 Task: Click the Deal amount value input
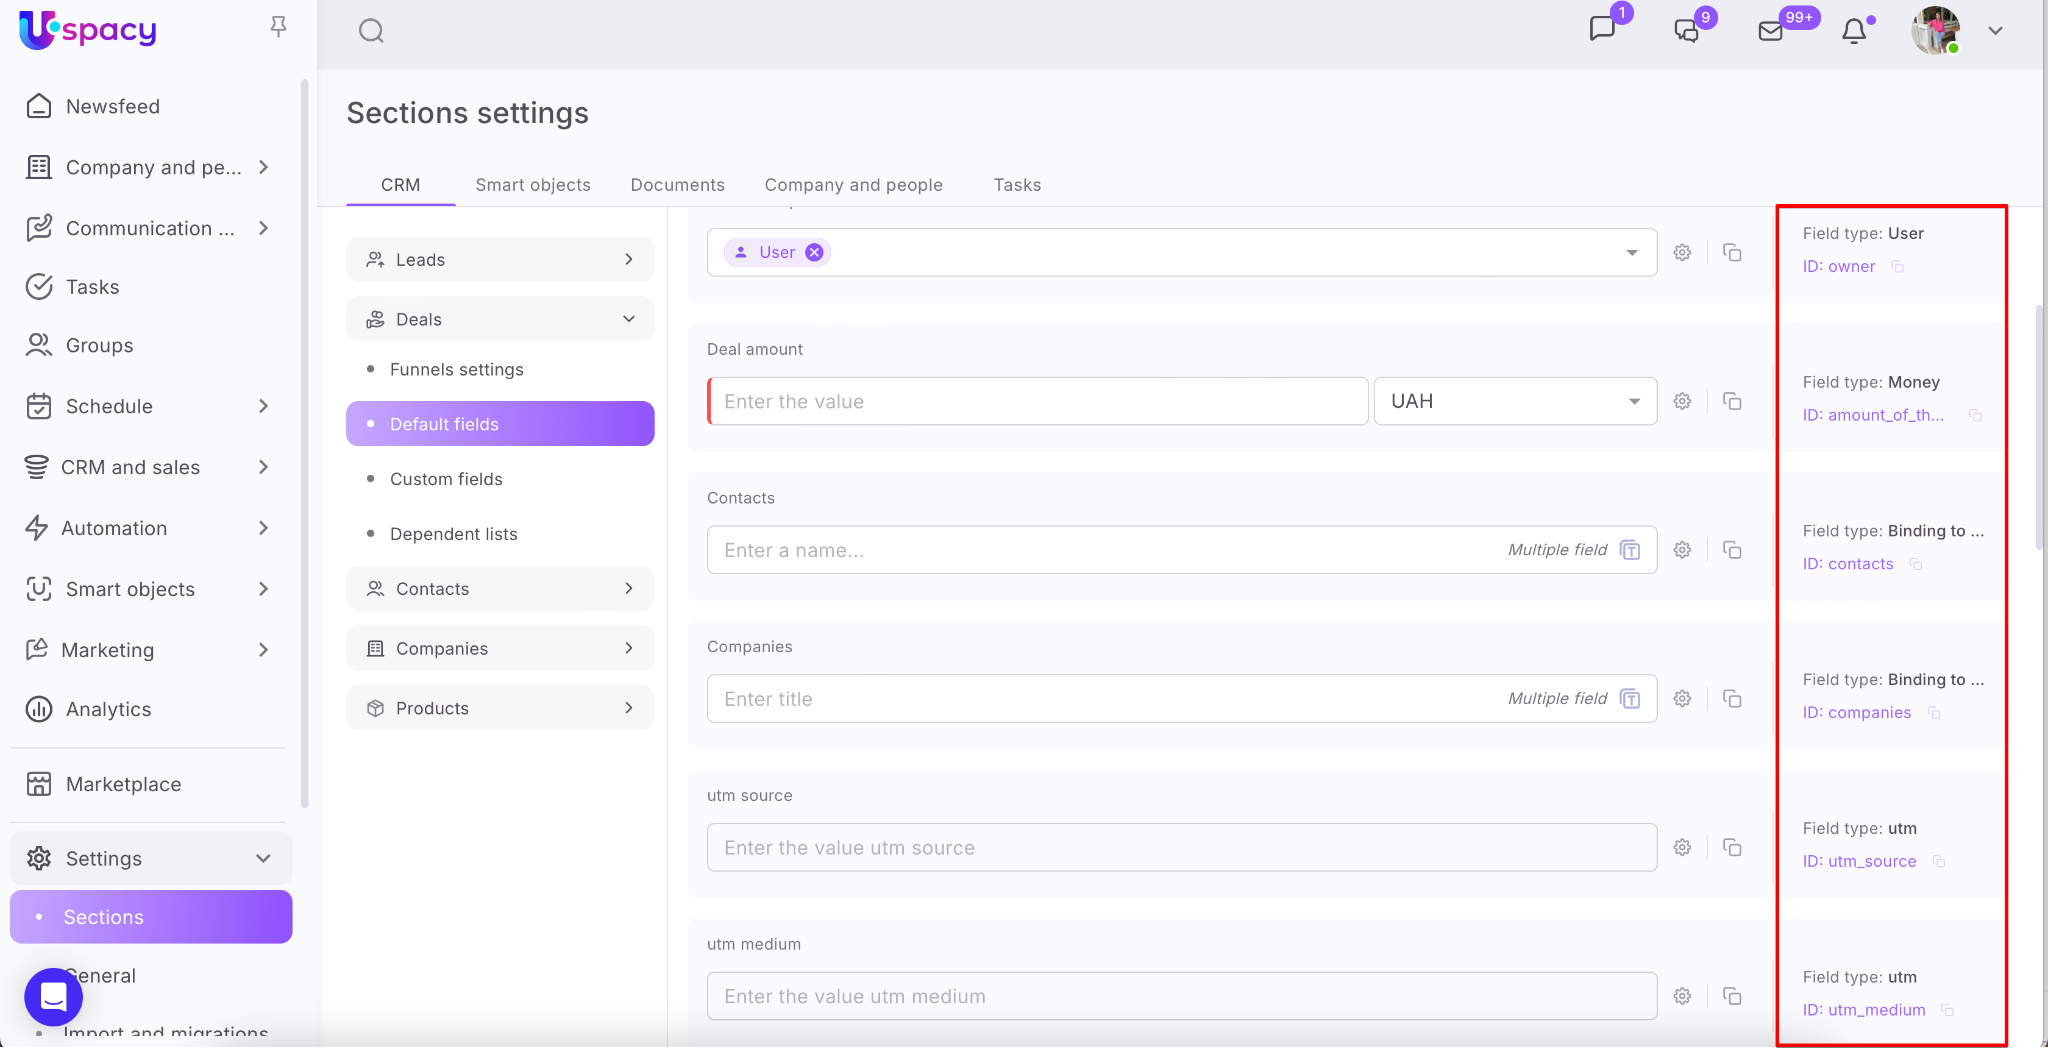point(1037,401)
